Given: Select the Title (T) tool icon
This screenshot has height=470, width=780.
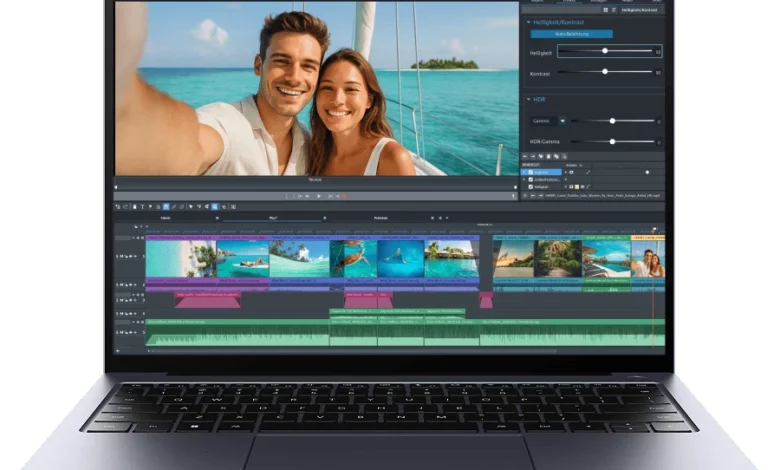Looking at the screenshot, I should tap(142, 206).
